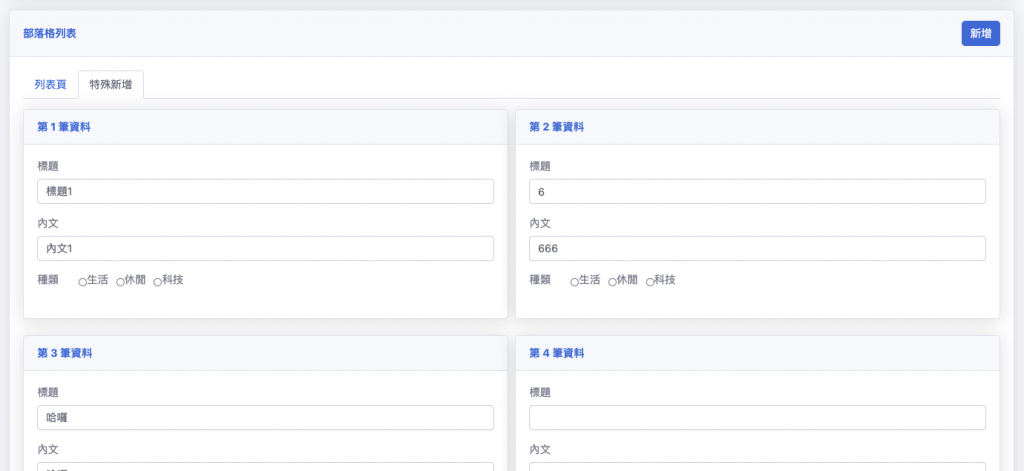Image resolution: width=1024 pixels, height=471 pixels.
Task: Select the 特殊新增 tab
Action: (110, 85)
